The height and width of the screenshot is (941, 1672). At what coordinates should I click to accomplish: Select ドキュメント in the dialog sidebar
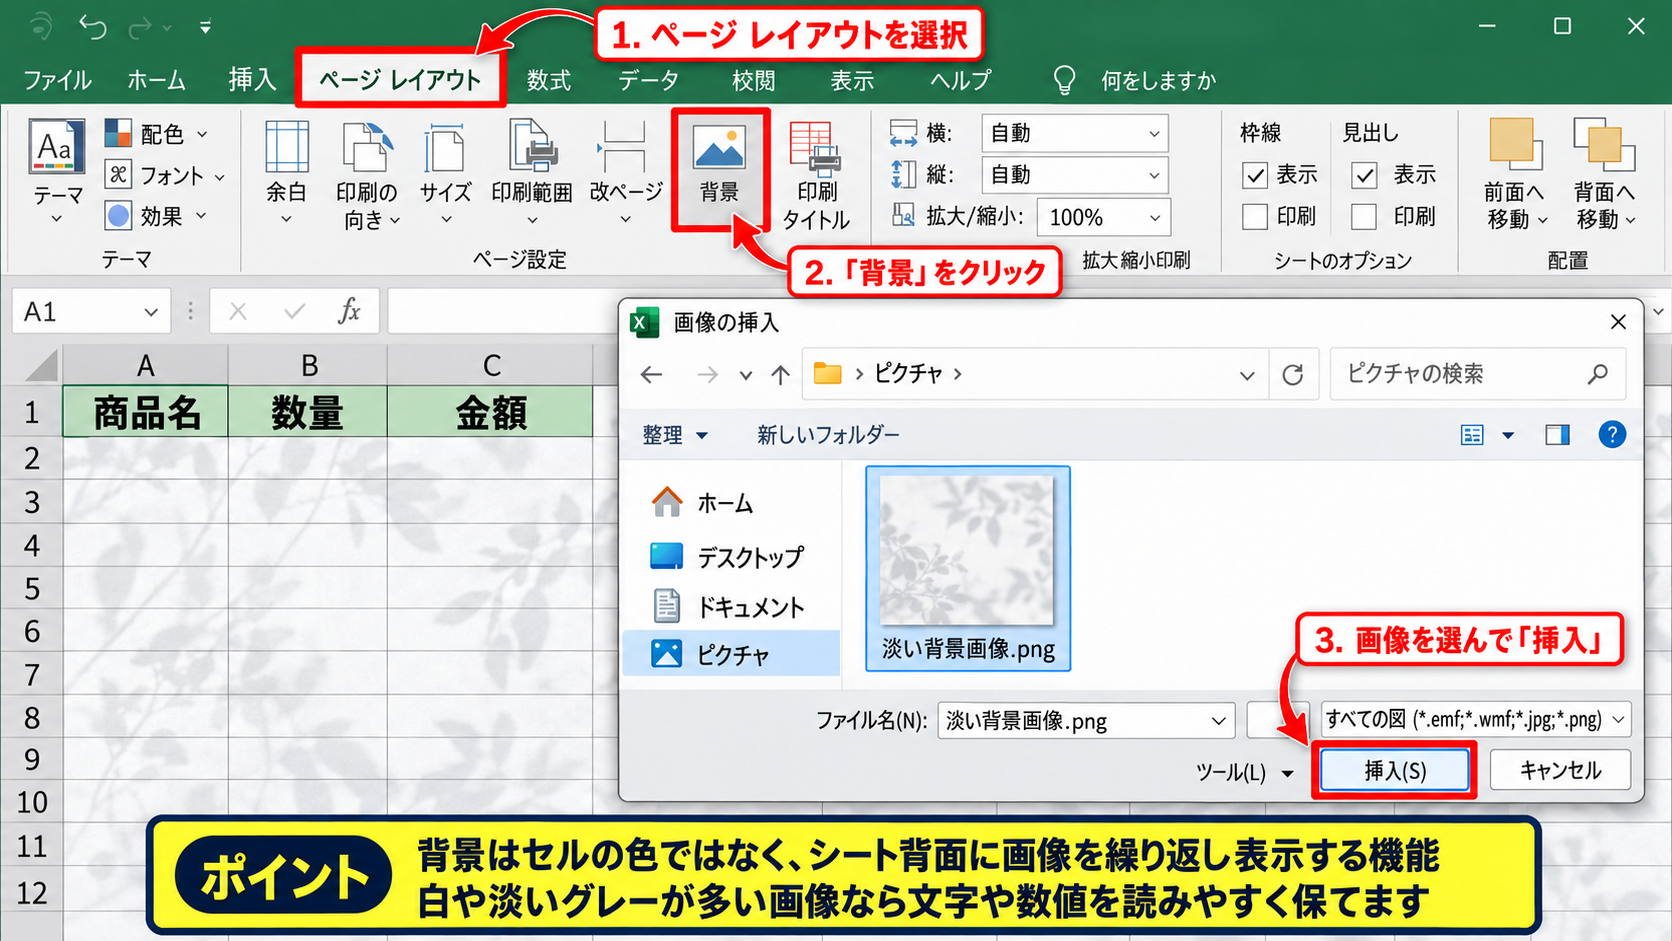tap(729, 606)
